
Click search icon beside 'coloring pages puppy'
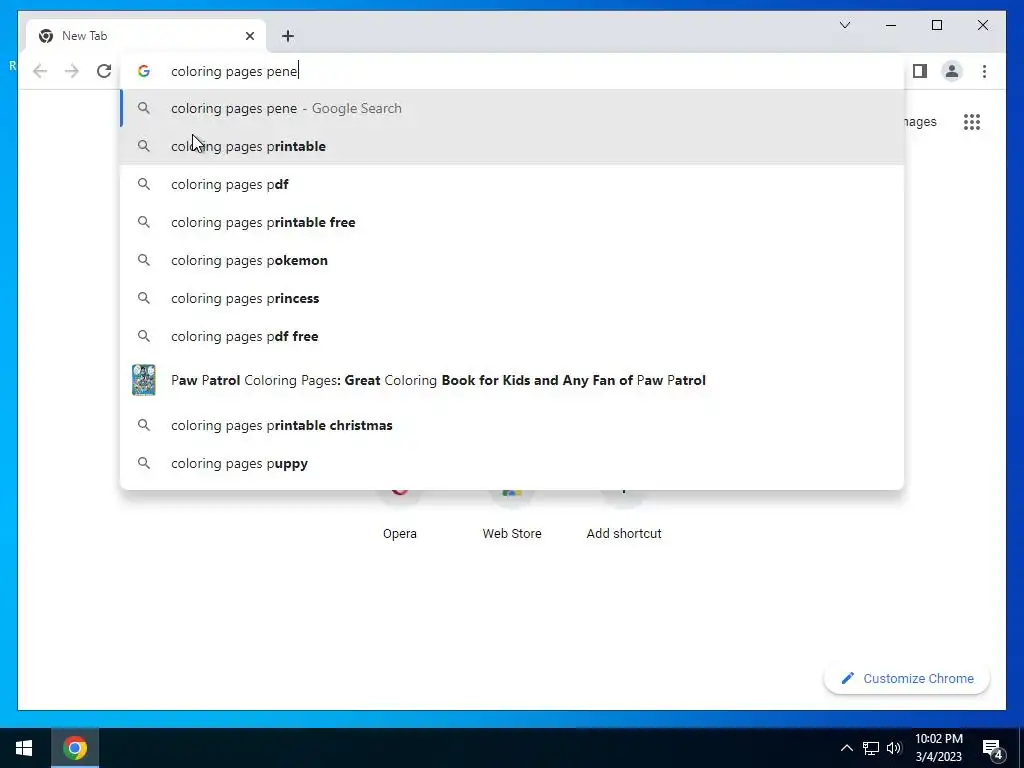click(144, 463)
